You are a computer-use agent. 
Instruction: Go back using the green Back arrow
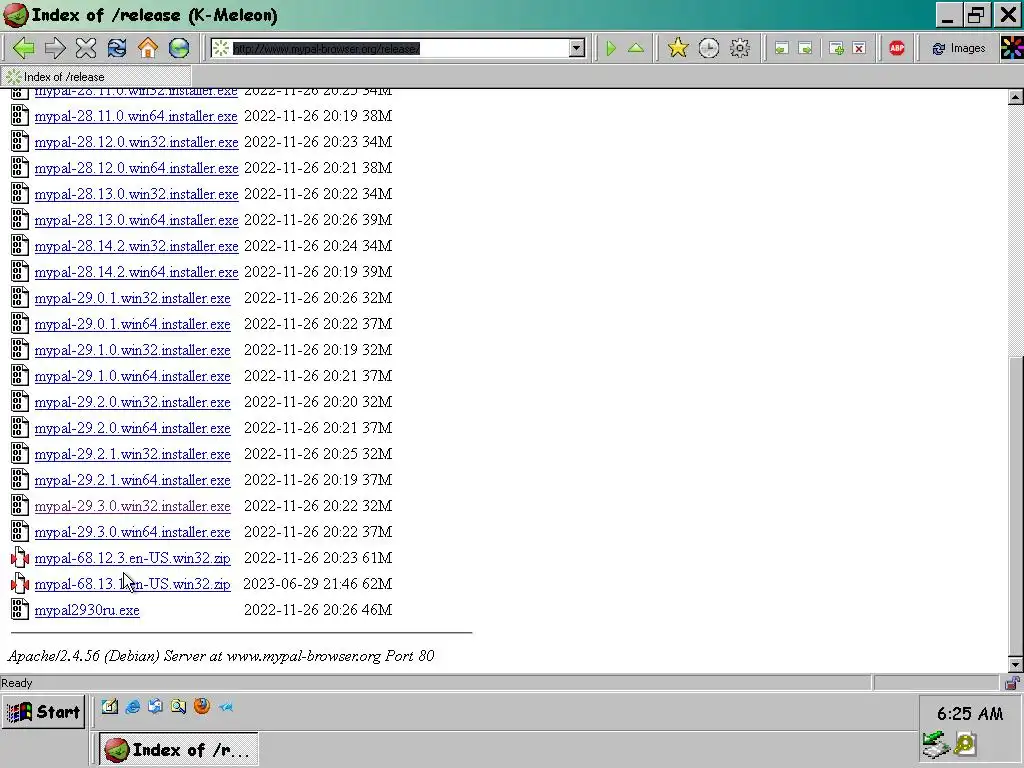tap(24, 48)
